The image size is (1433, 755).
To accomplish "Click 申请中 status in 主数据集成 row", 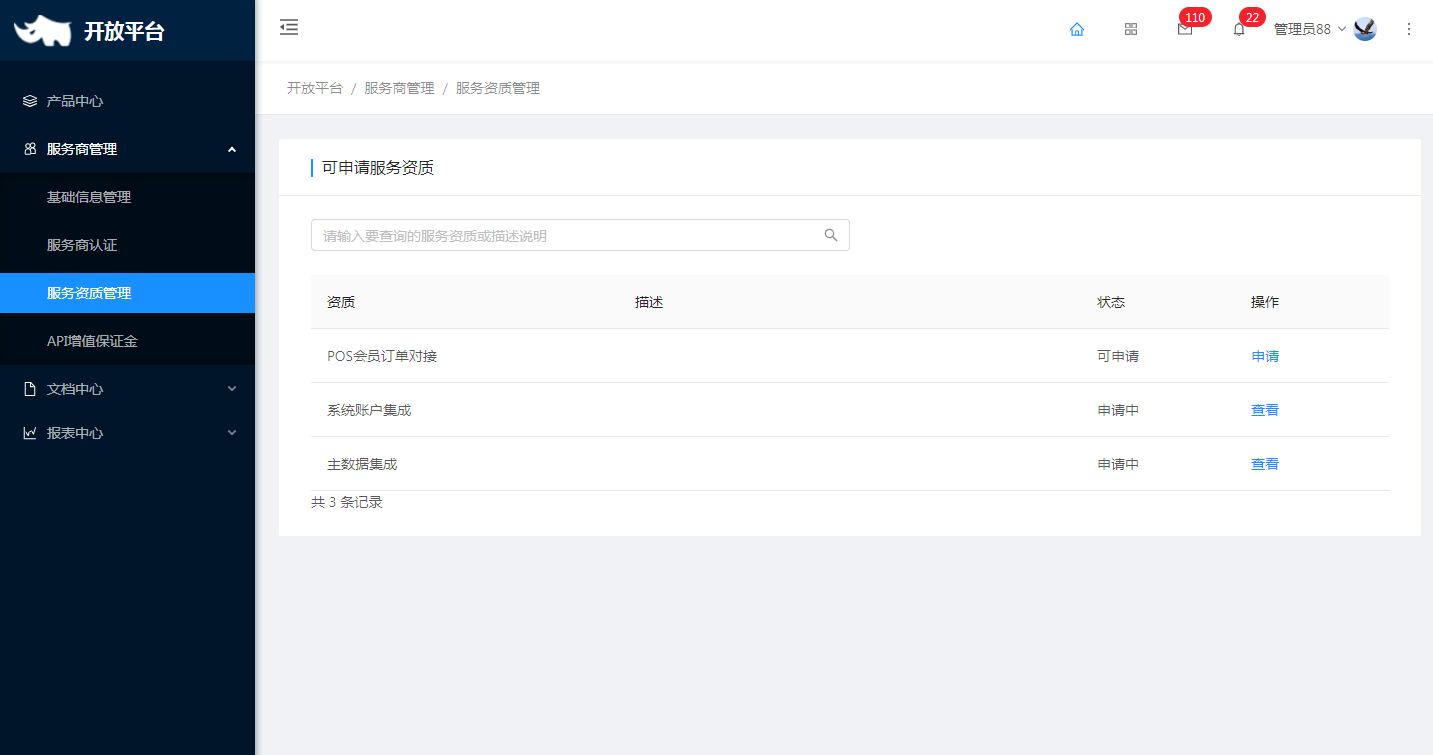I will (x=1118, y=464).
